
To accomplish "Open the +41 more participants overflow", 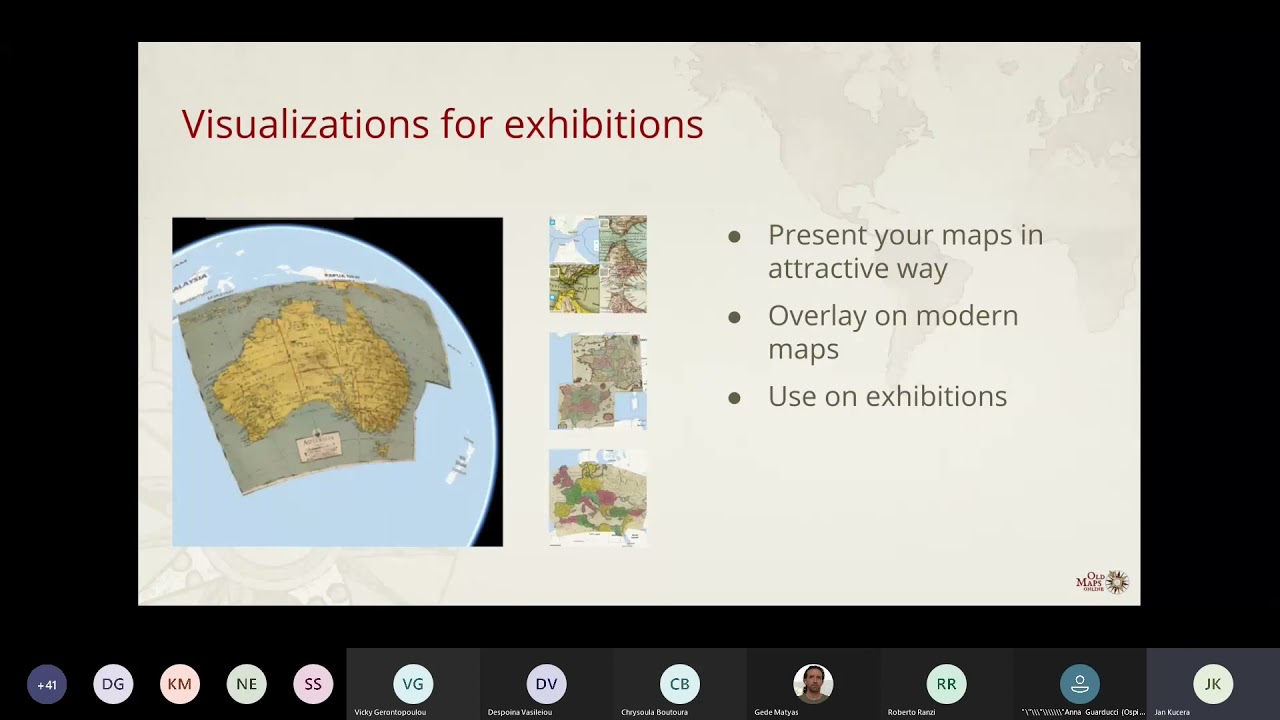I will coord(47,684).
